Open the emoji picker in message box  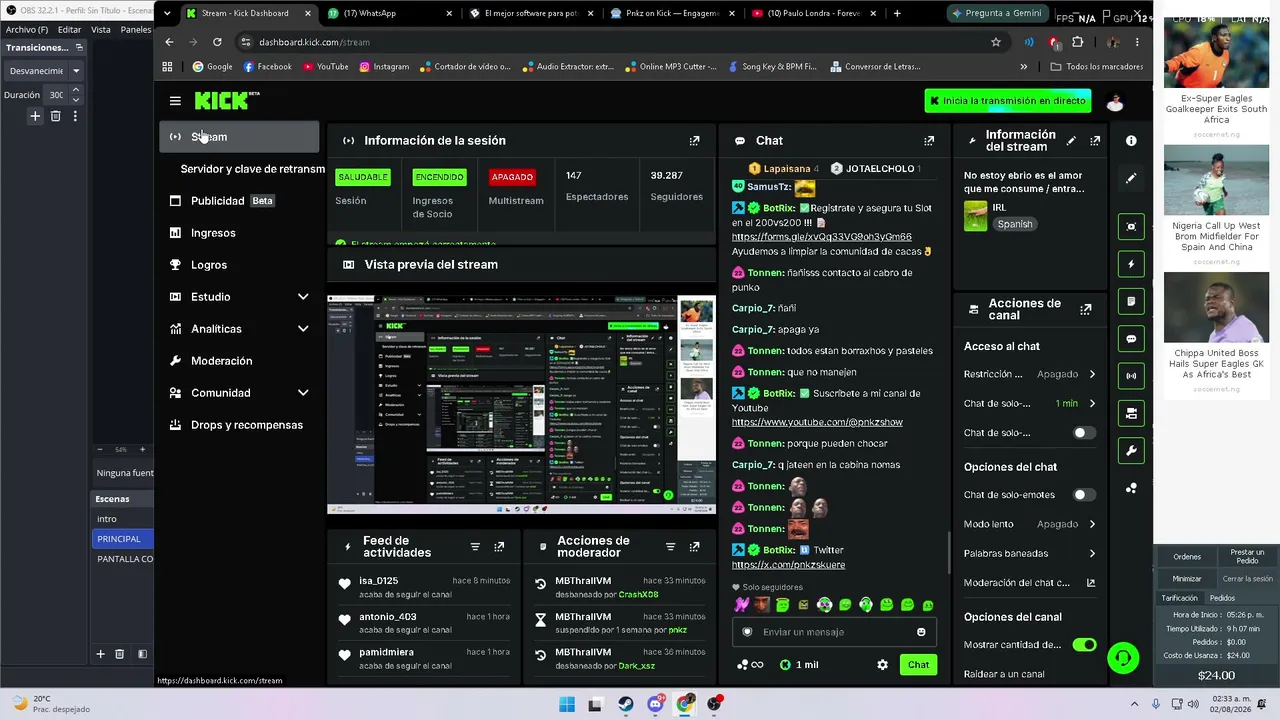tap(921, 632)
